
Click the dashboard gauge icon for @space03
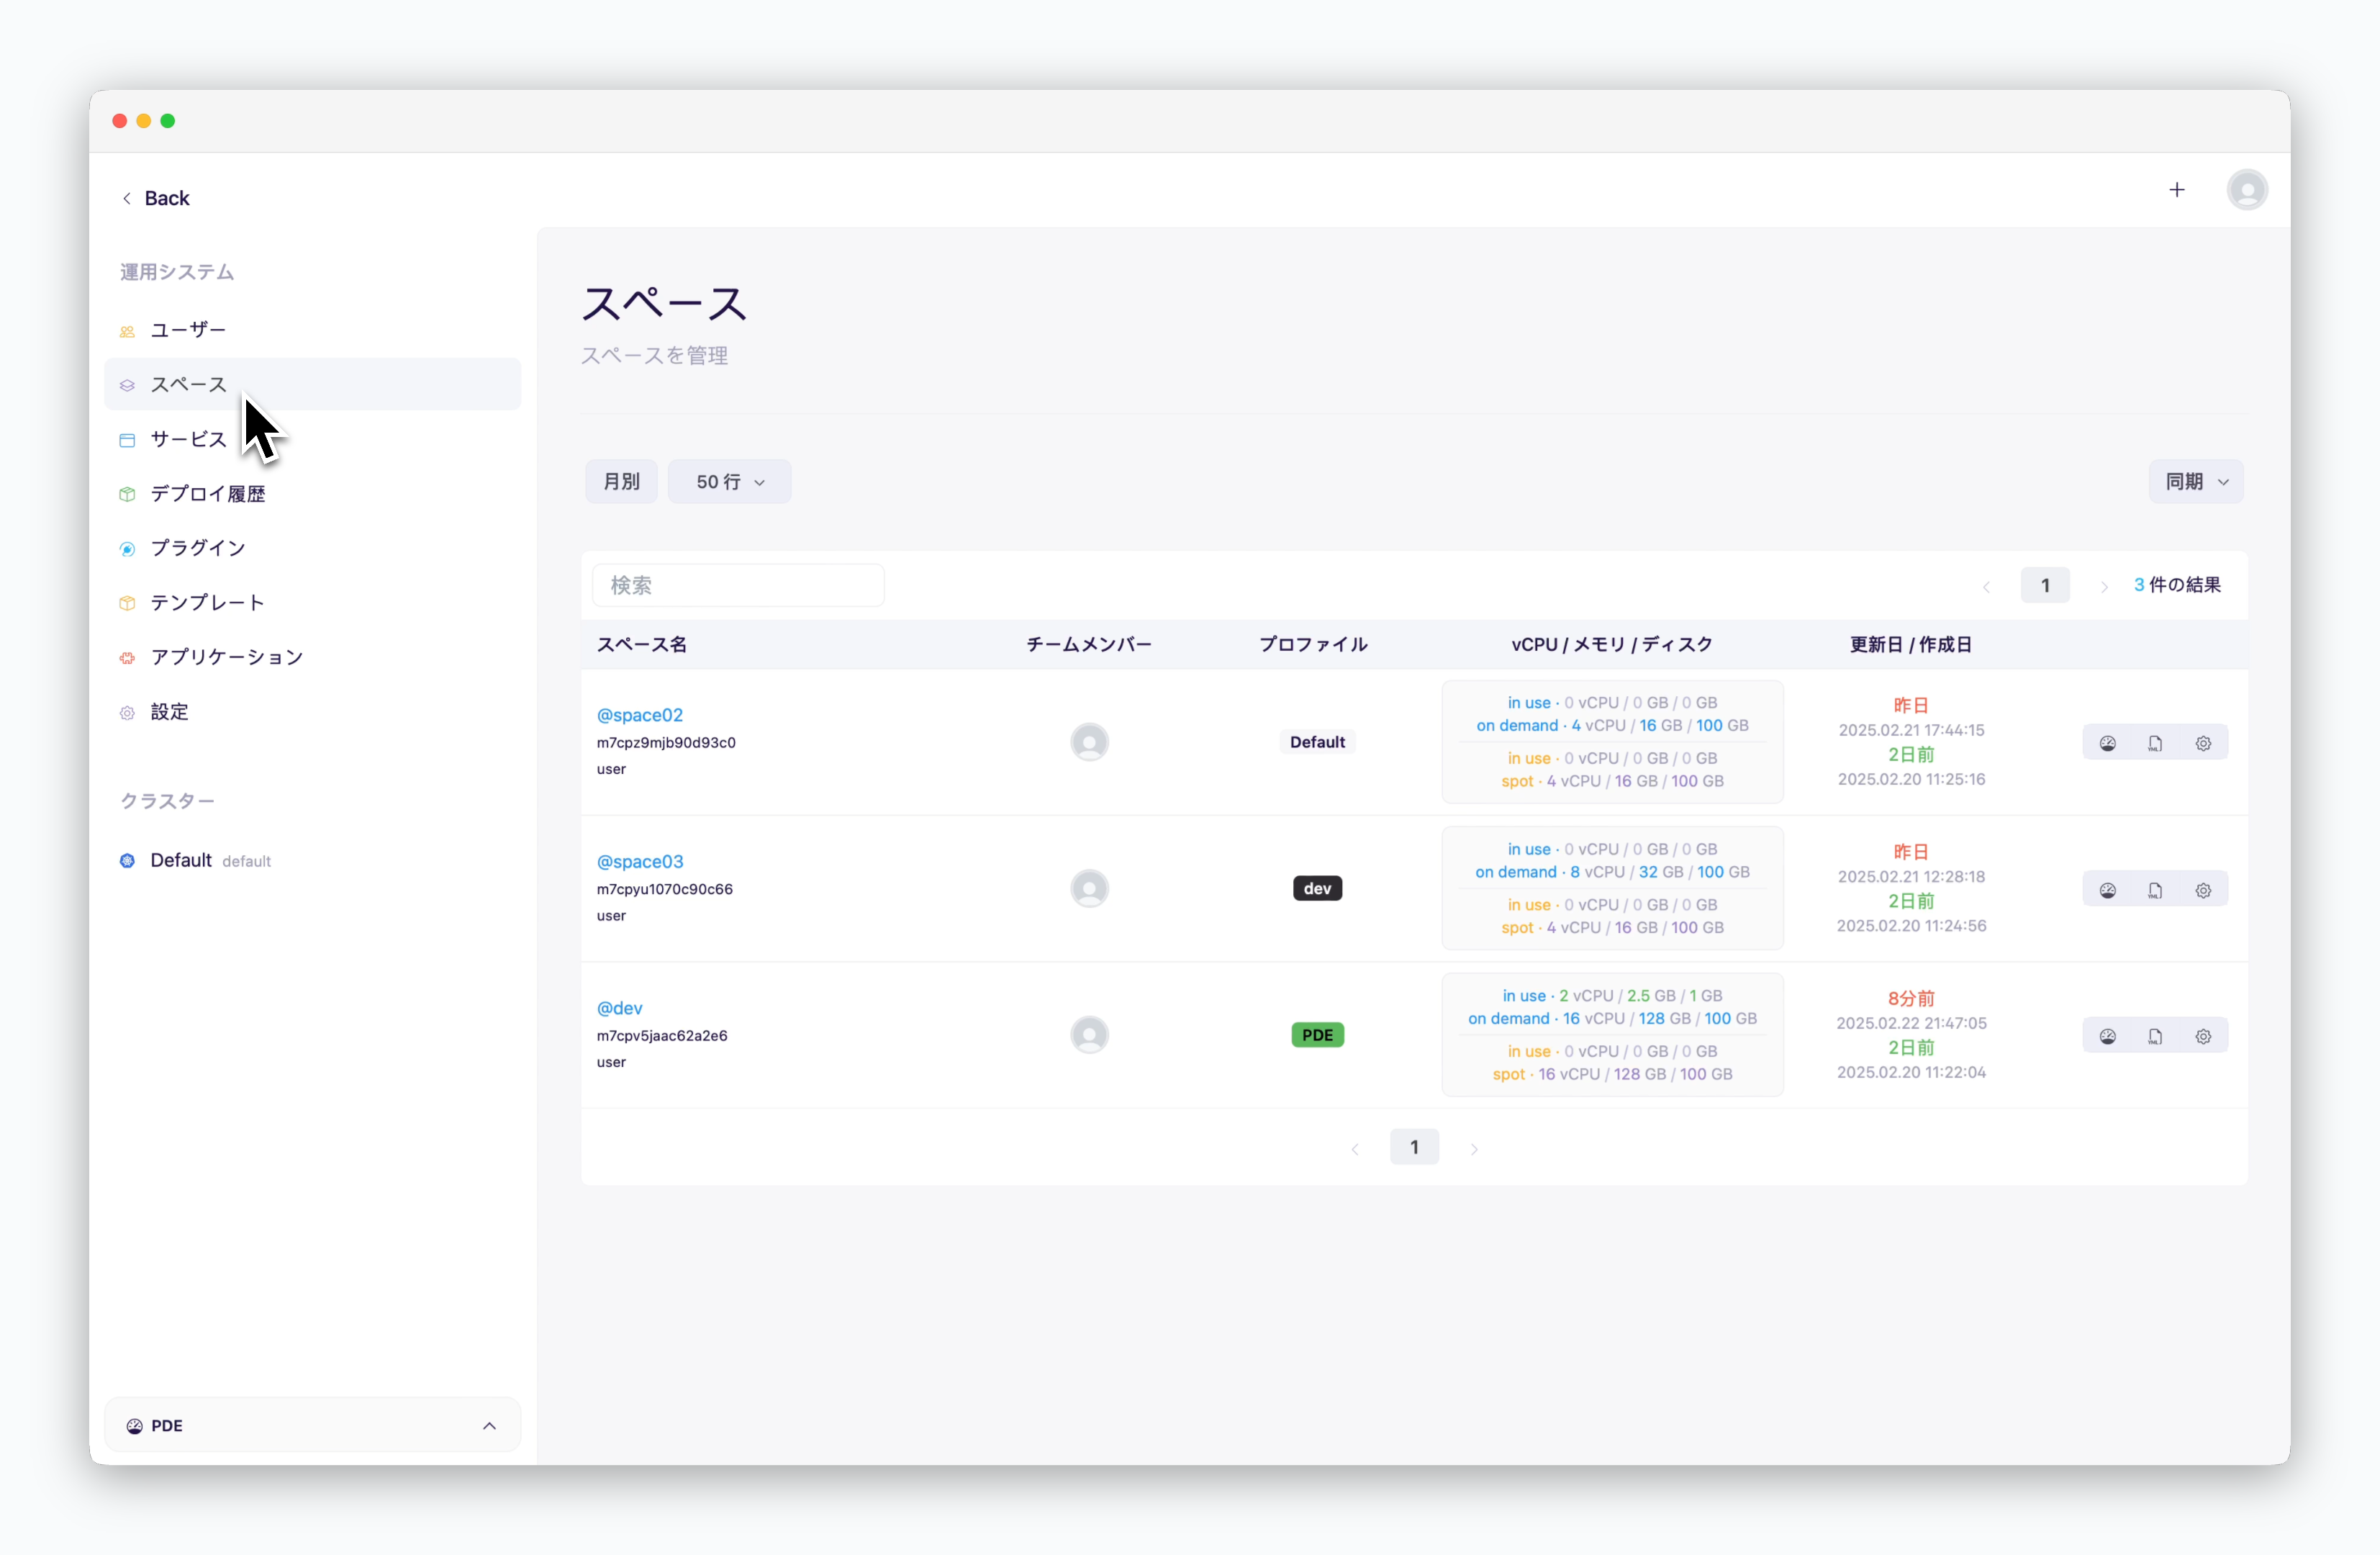click(2107, 890)
